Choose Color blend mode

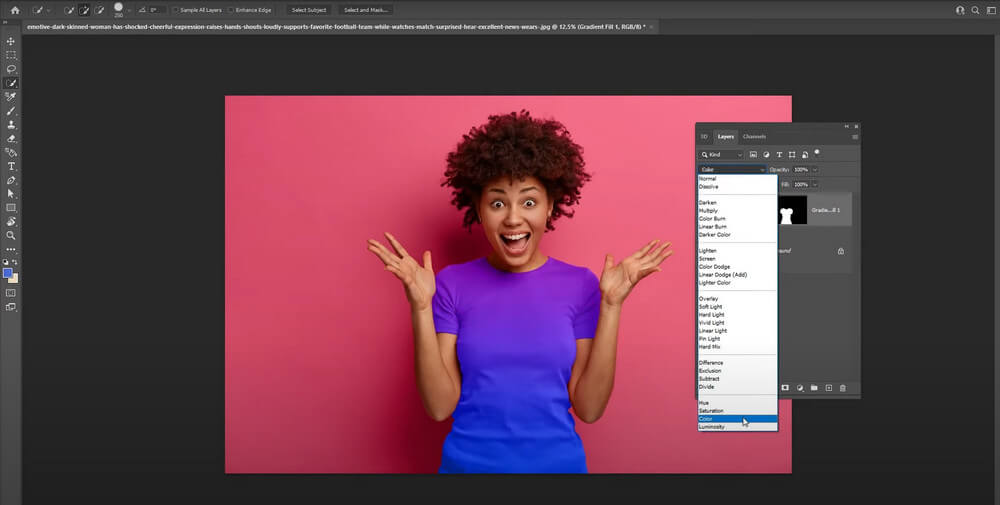(738, 419)
